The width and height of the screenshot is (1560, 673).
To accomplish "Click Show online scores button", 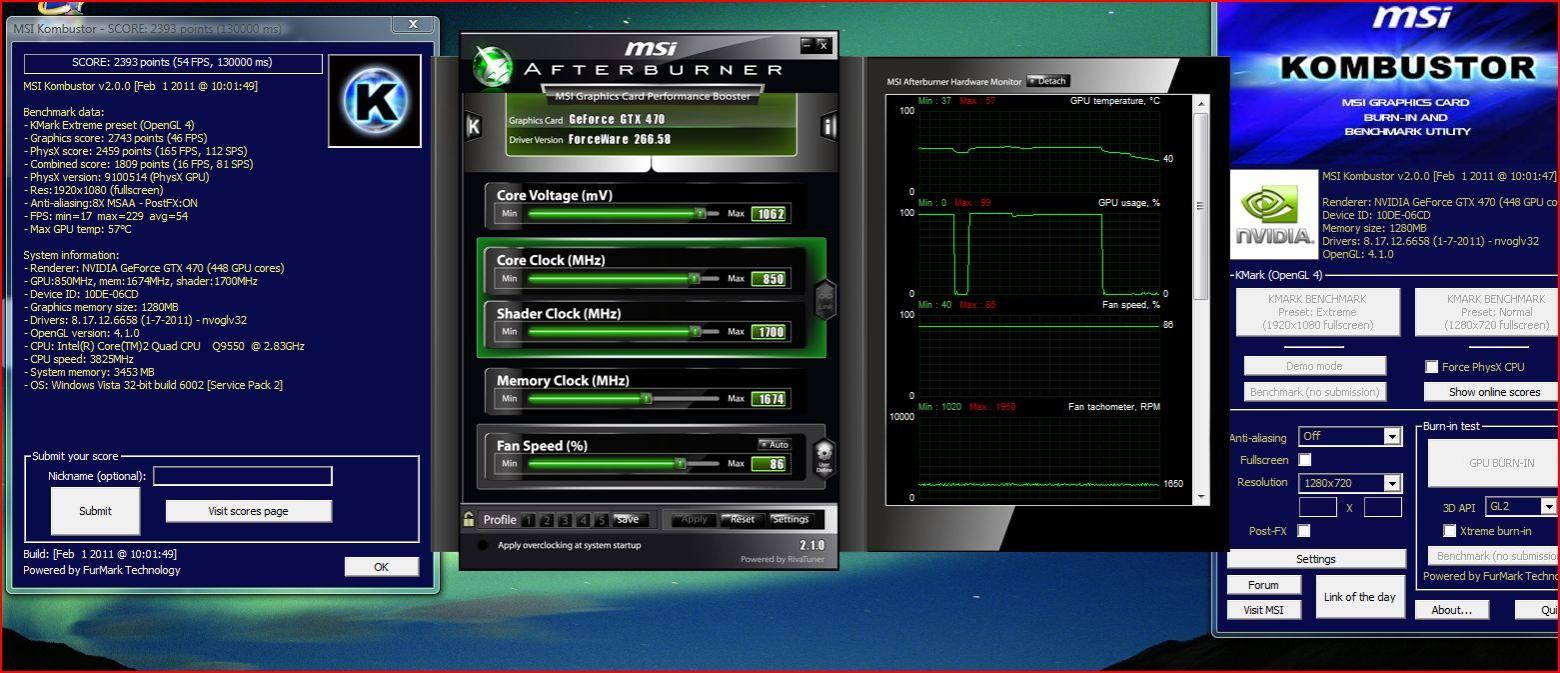I will pyautogui.click(x=1491, y=392).
